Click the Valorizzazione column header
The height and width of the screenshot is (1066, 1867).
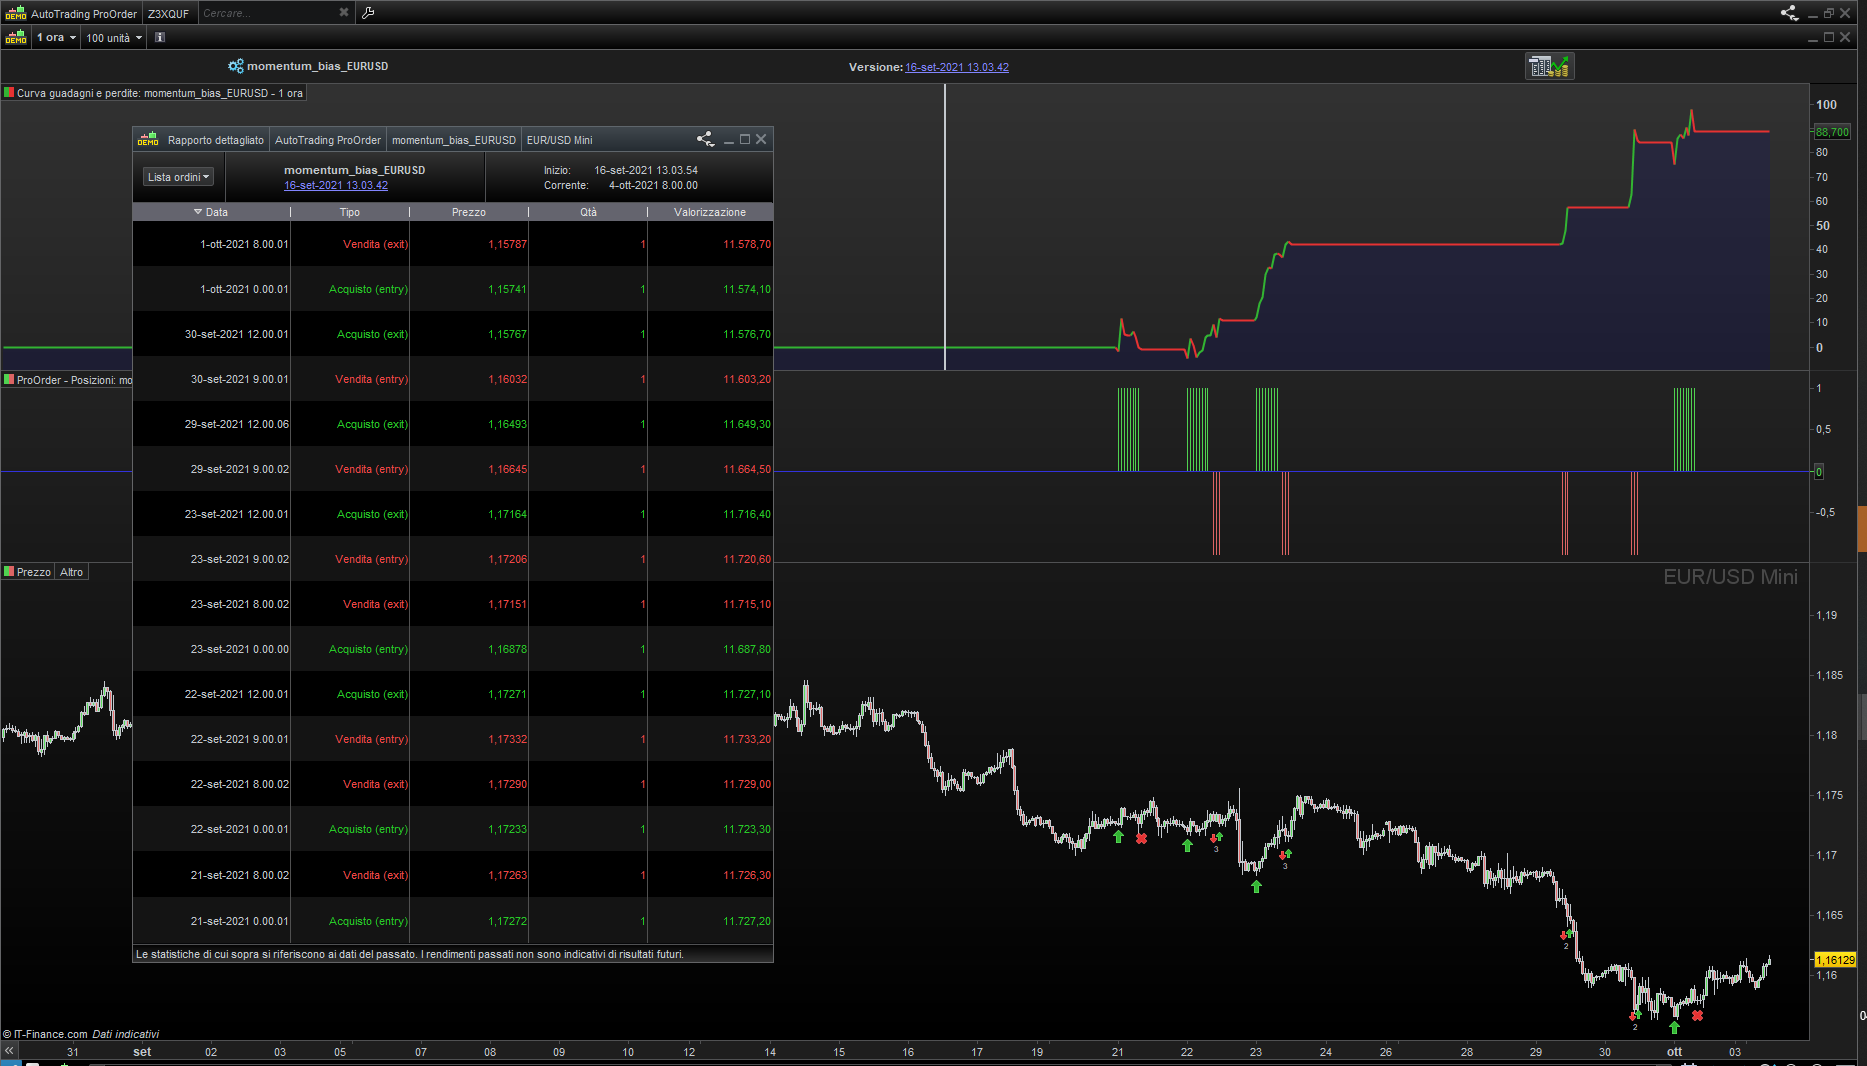coord(709,212)
